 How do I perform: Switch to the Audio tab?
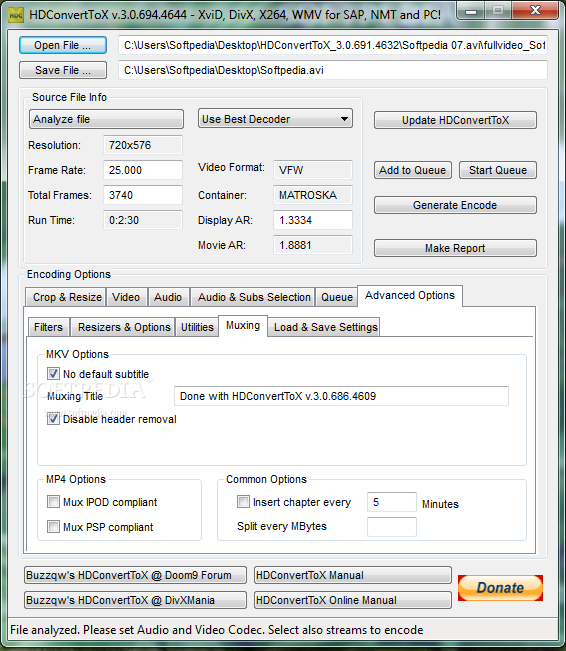[x=168, y=297]
